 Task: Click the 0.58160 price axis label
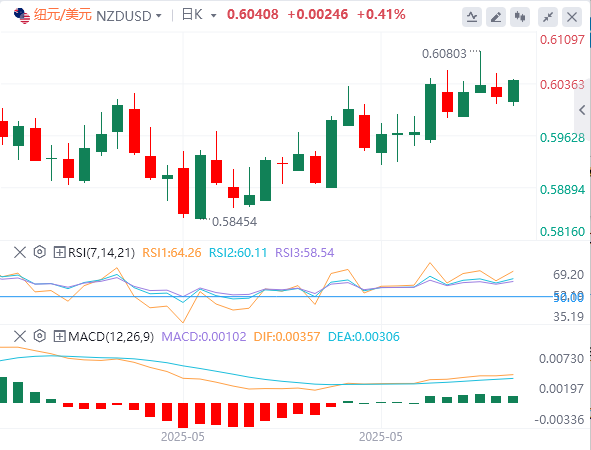click(562, 231)
